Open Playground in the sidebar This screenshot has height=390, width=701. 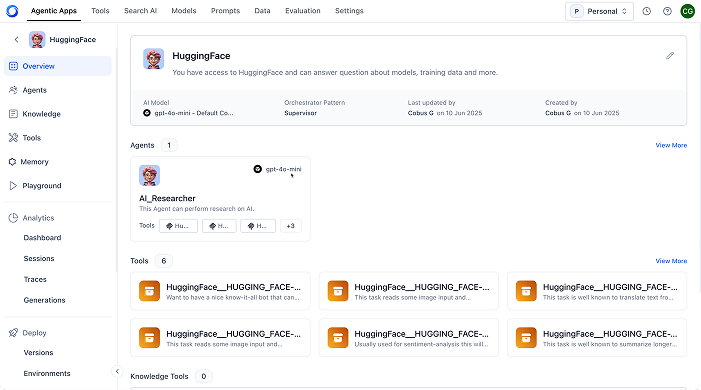pos(58,186)
